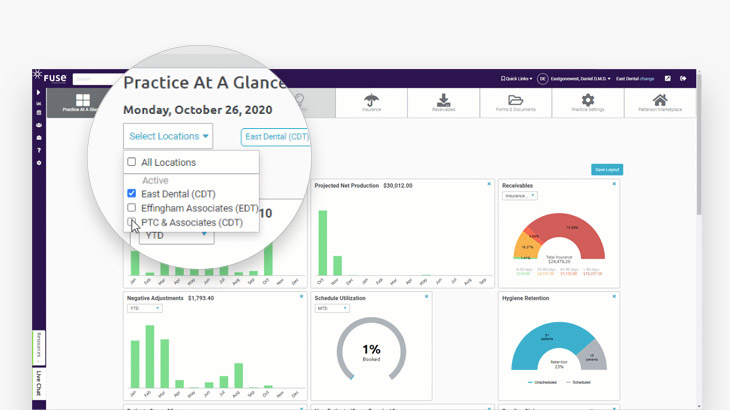Viewport: 730px width, 410px height.
Task: Select the Practice Settings tile label
Action: 588,110
